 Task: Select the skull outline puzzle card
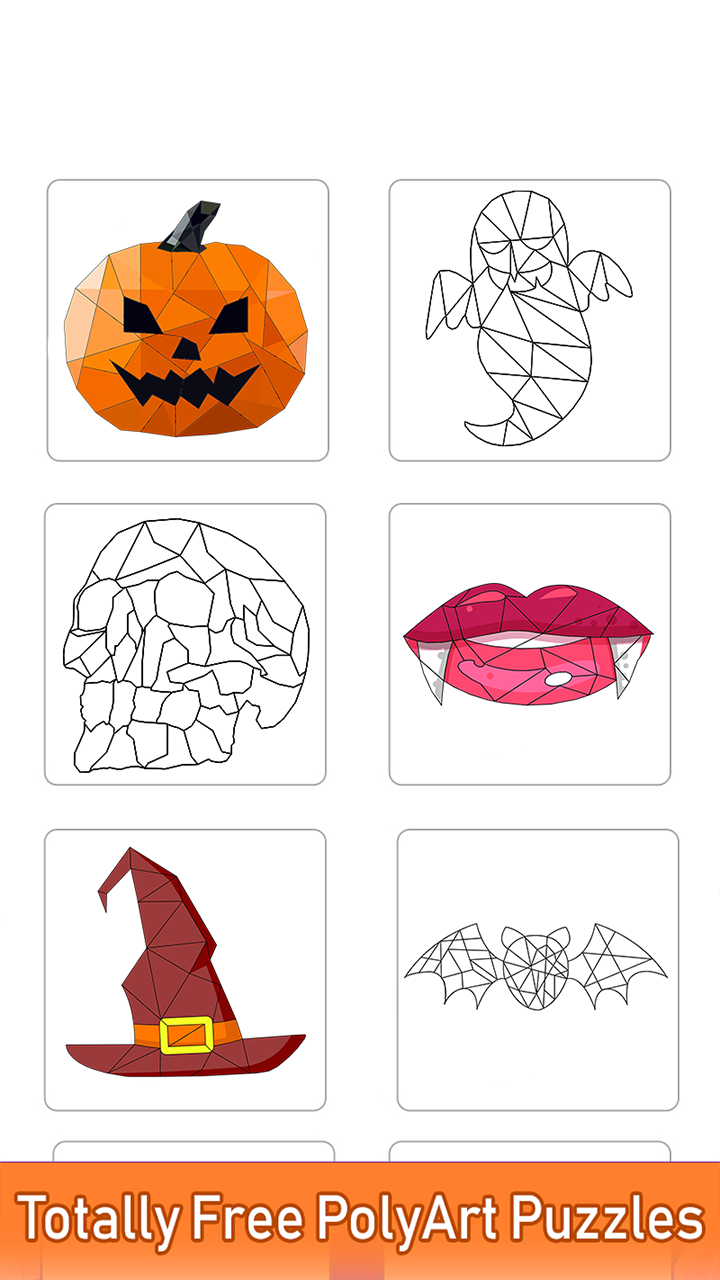185,644
